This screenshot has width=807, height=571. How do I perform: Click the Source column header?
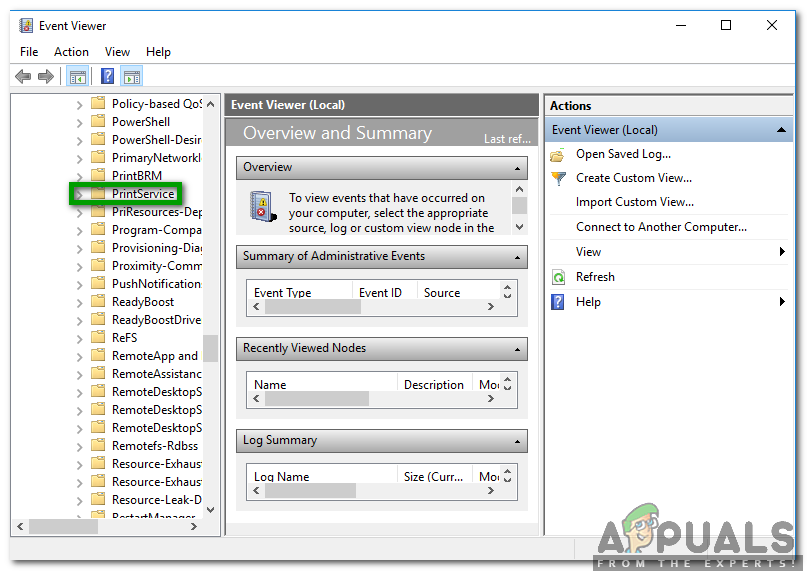point(442,292)
